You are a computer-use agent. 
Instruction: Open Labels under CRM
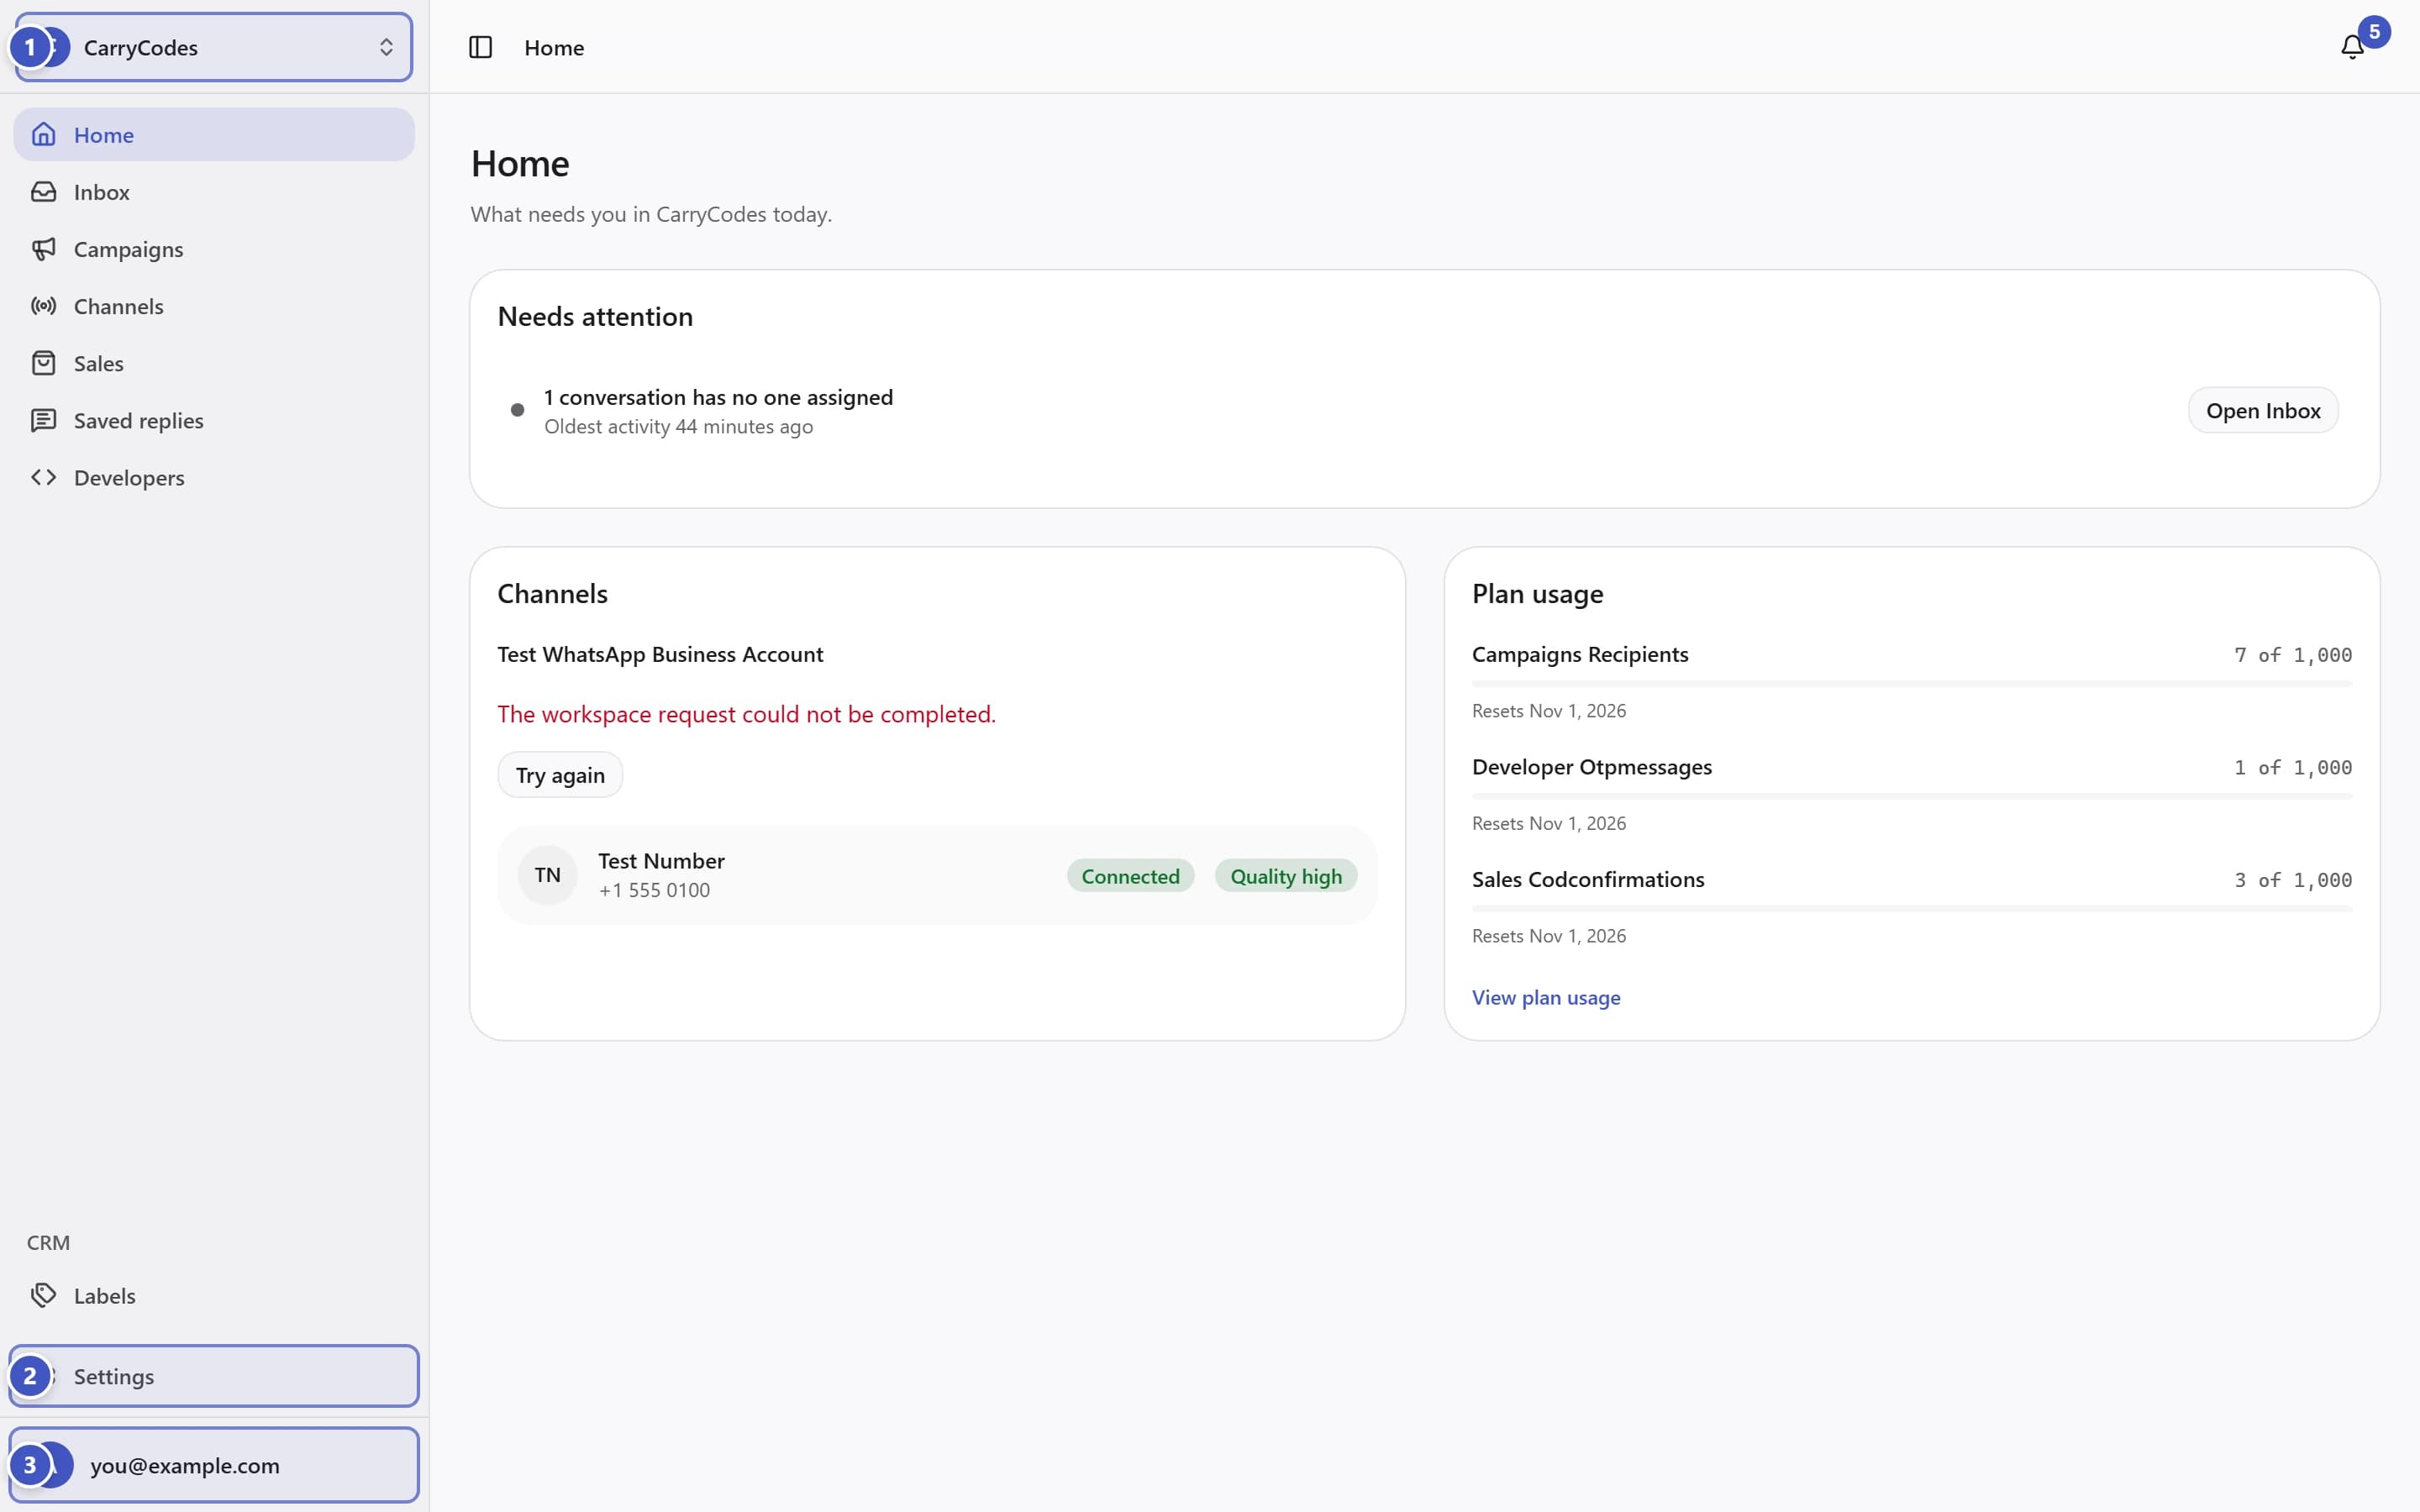214,1295
